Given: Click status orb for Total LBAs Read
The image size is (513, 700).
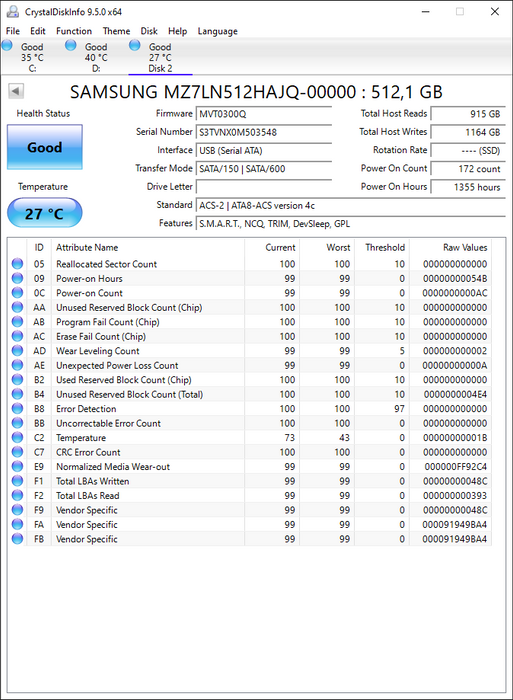Looking at the screenshot, I should 17,496.
